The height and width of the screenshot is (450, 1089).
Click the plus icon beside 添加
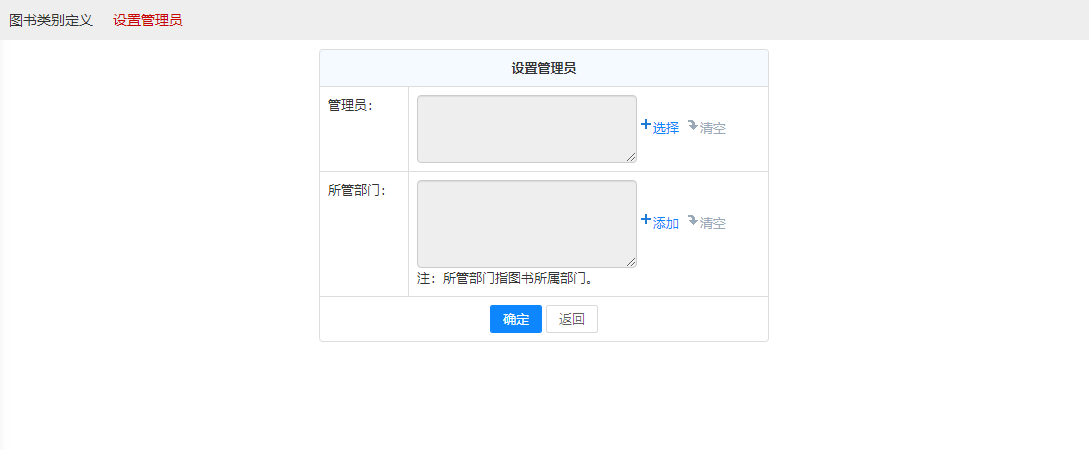coord(645,220)
